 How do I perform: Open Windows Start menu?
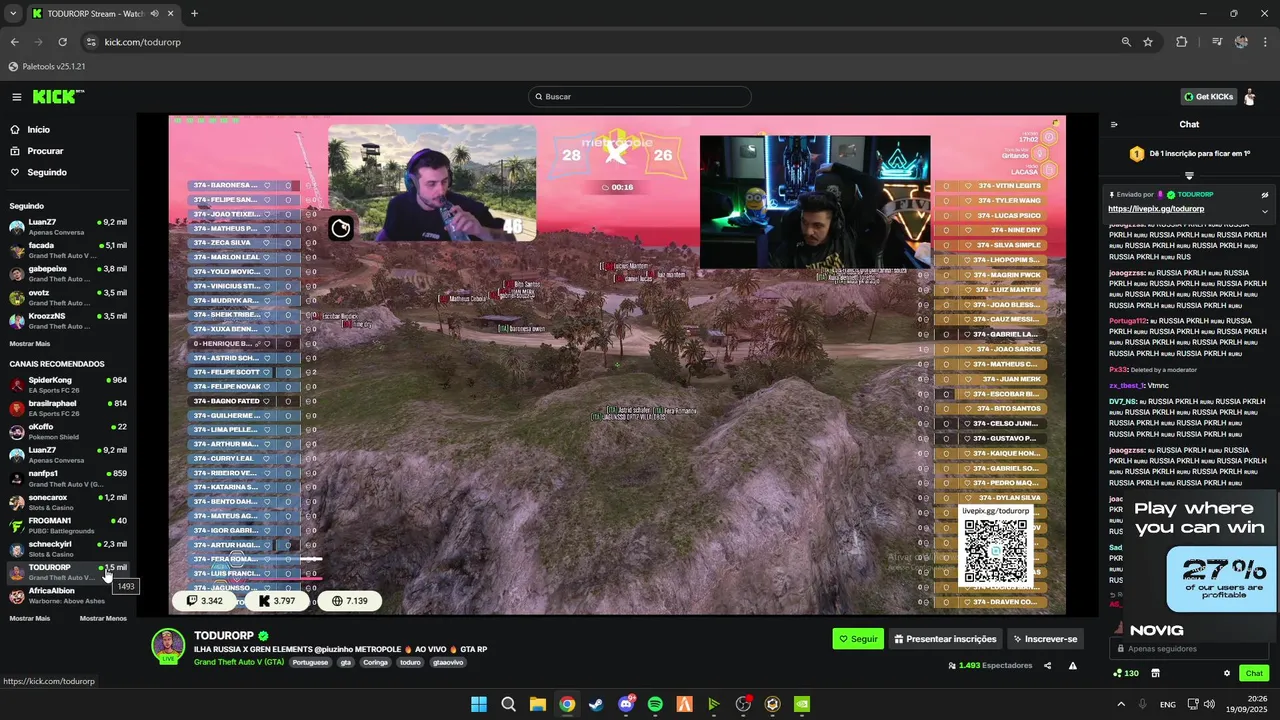click(479, 704)
